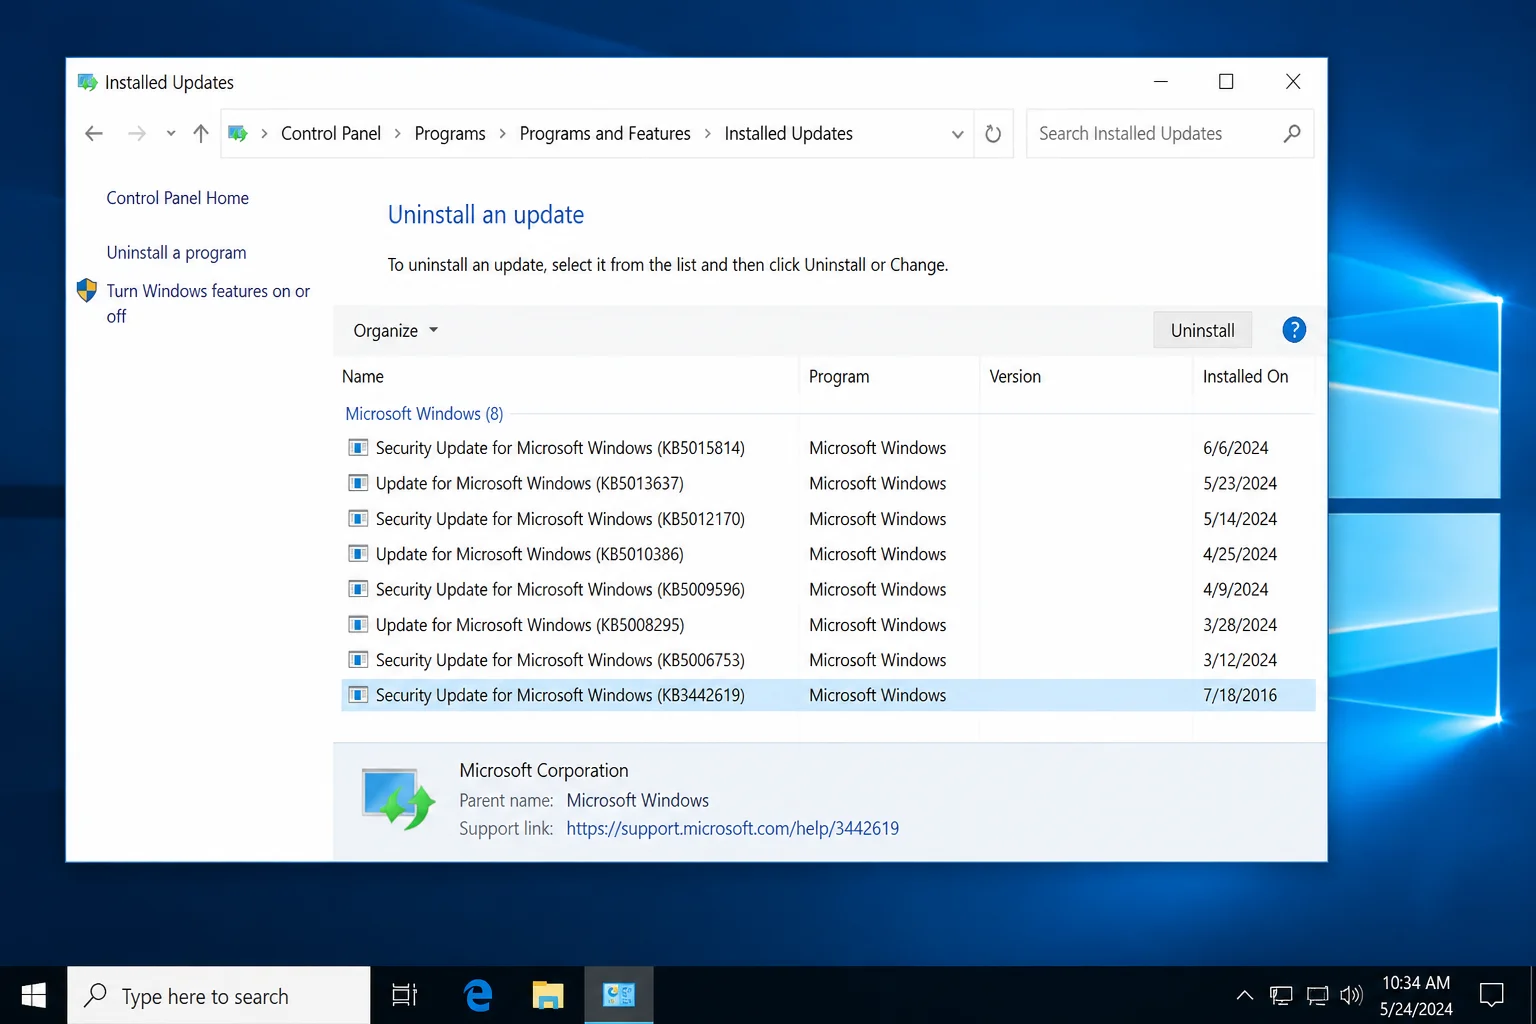Select update KB5015814 row
This screenshot has width=1536, height=1024.
coord(828,448)
